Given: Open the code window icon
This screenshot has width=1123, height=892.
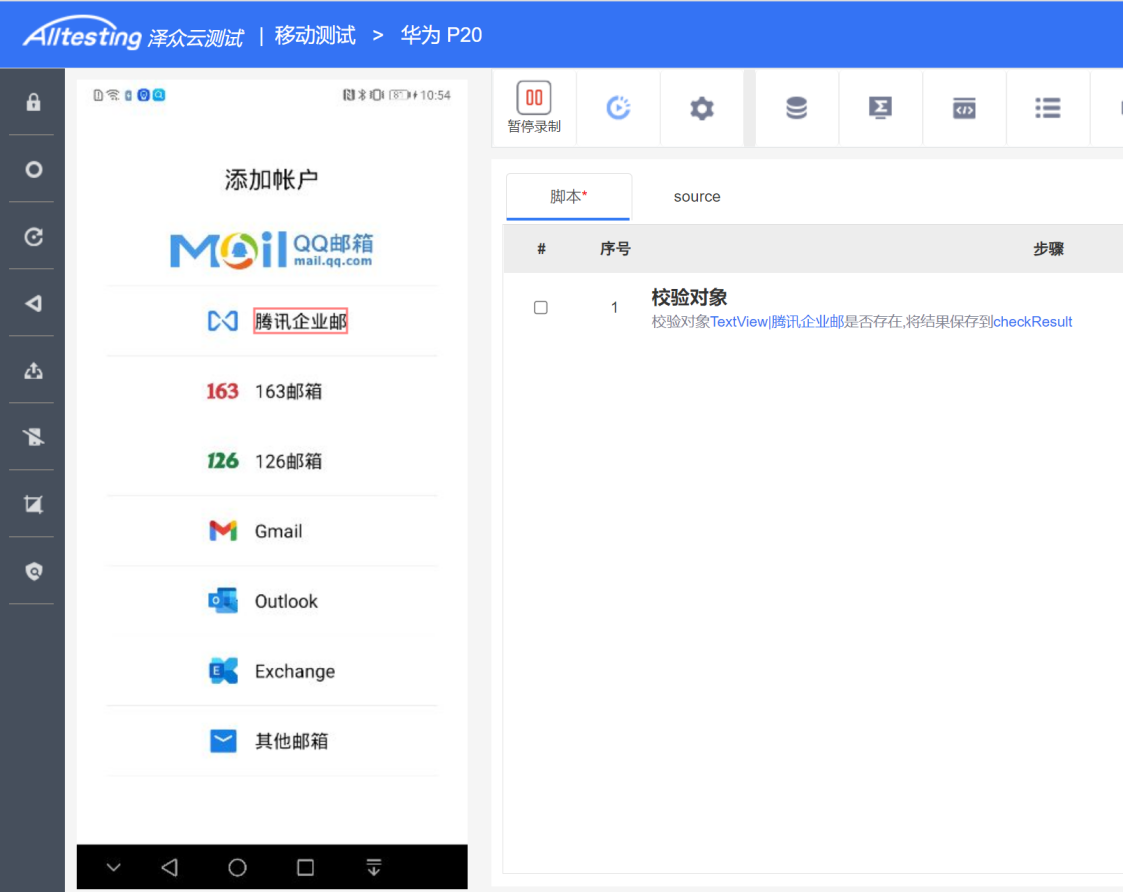Looking at the screenshot, I should pyautogui.click(x=964, y=108).
